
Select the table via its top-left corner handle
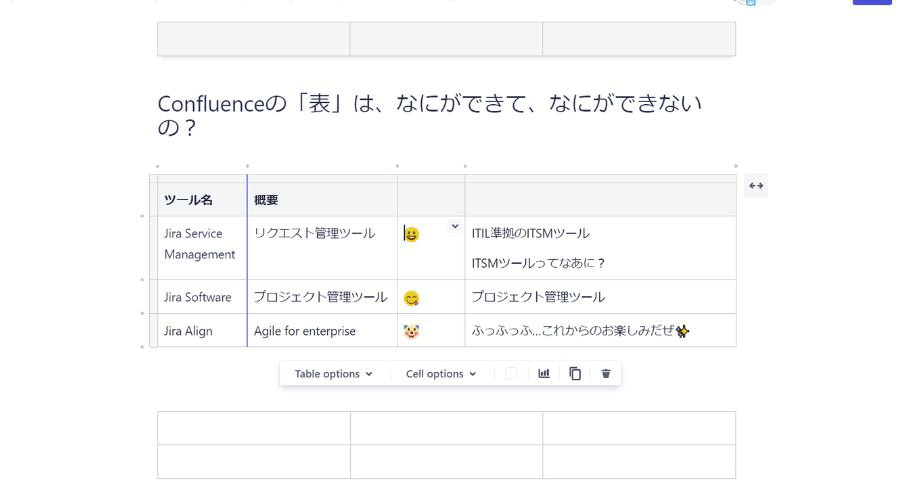point(153,179)
